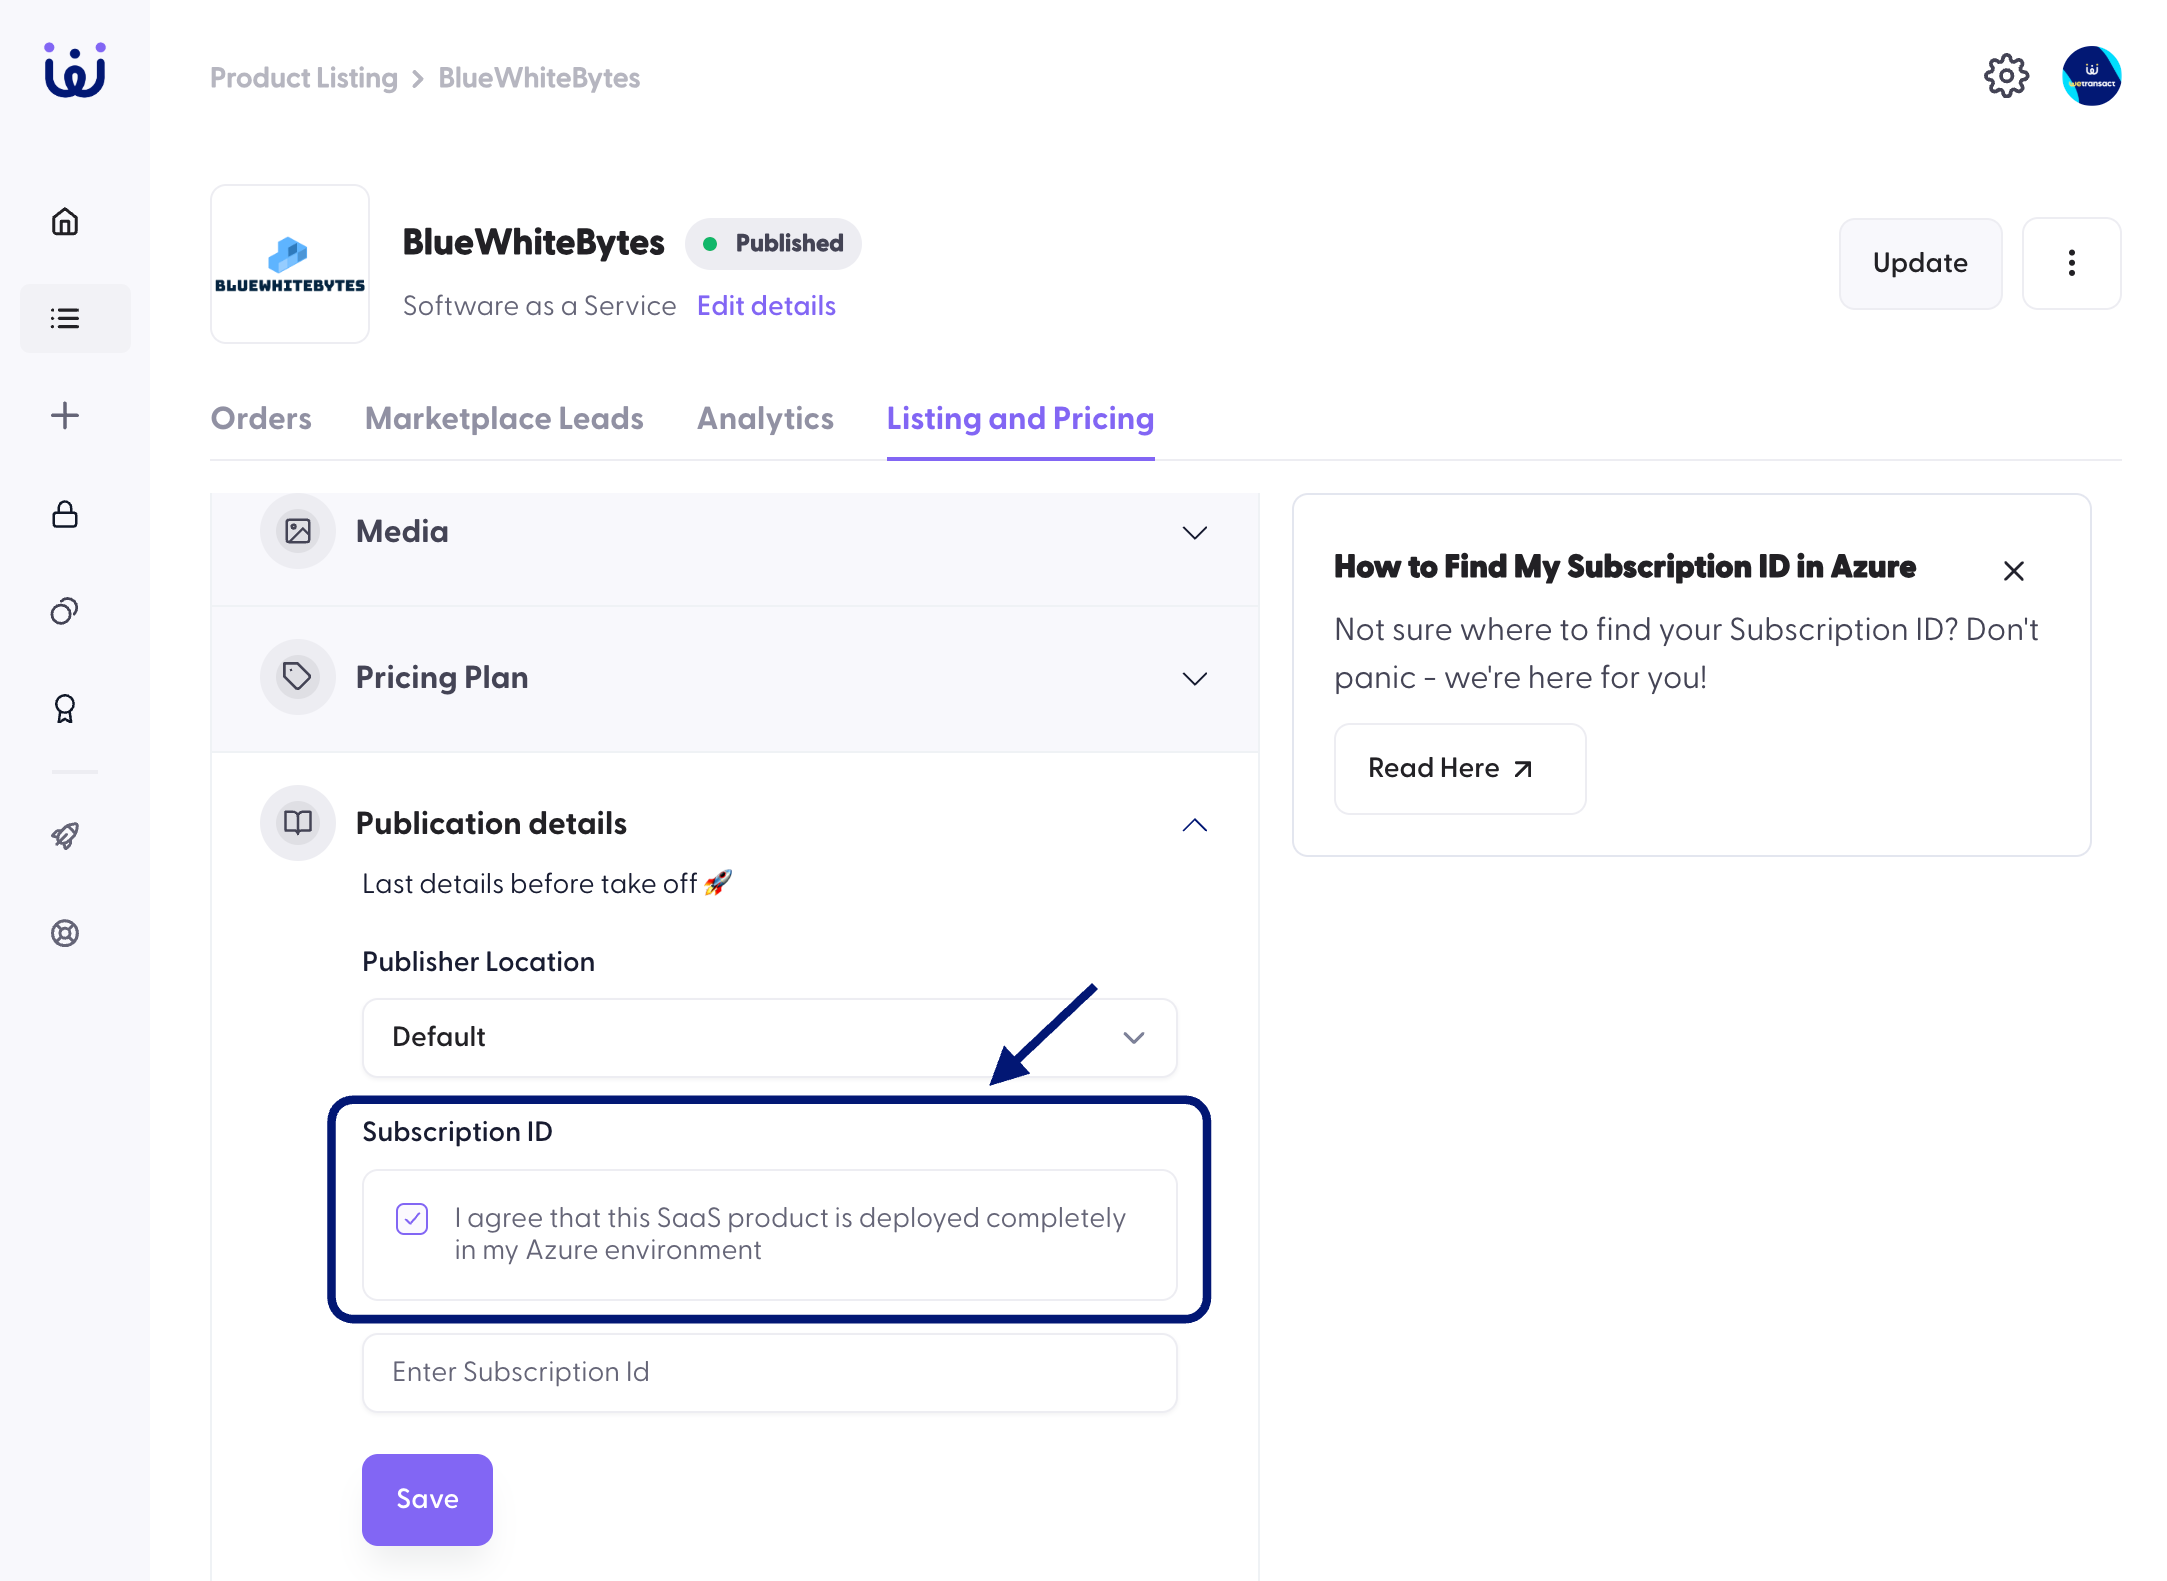Image resolution: width=2167 pixels, height=1581 pixels.
Task: Toggle the Azure environment agreement checkbox
Action: [x=412, y=1218]
